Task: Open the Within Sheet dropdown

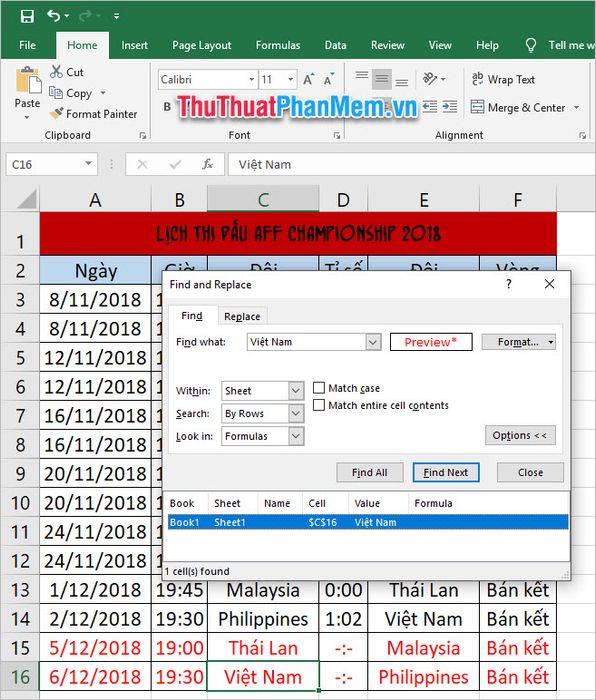Action: pyautogui.click(x=296, y=391)
